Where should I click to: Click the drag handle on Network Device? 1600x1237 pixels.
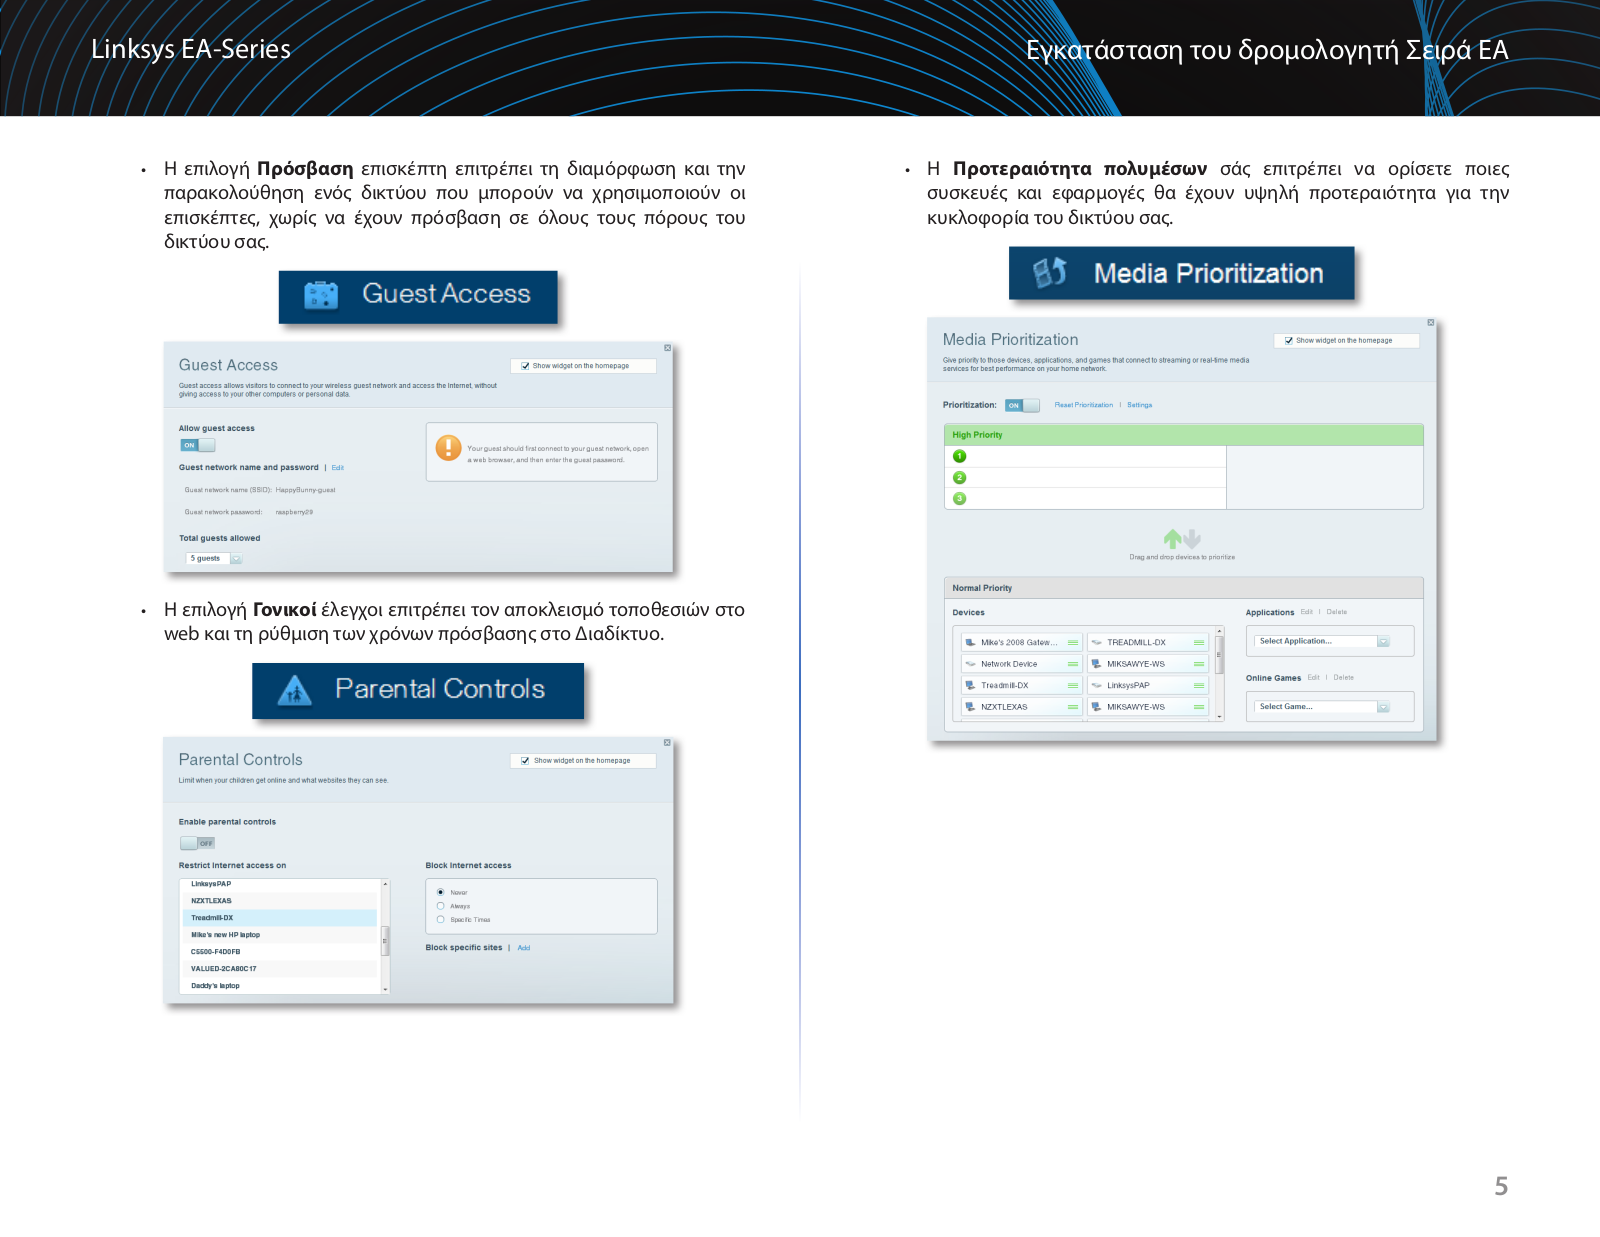coord(1072,664)
